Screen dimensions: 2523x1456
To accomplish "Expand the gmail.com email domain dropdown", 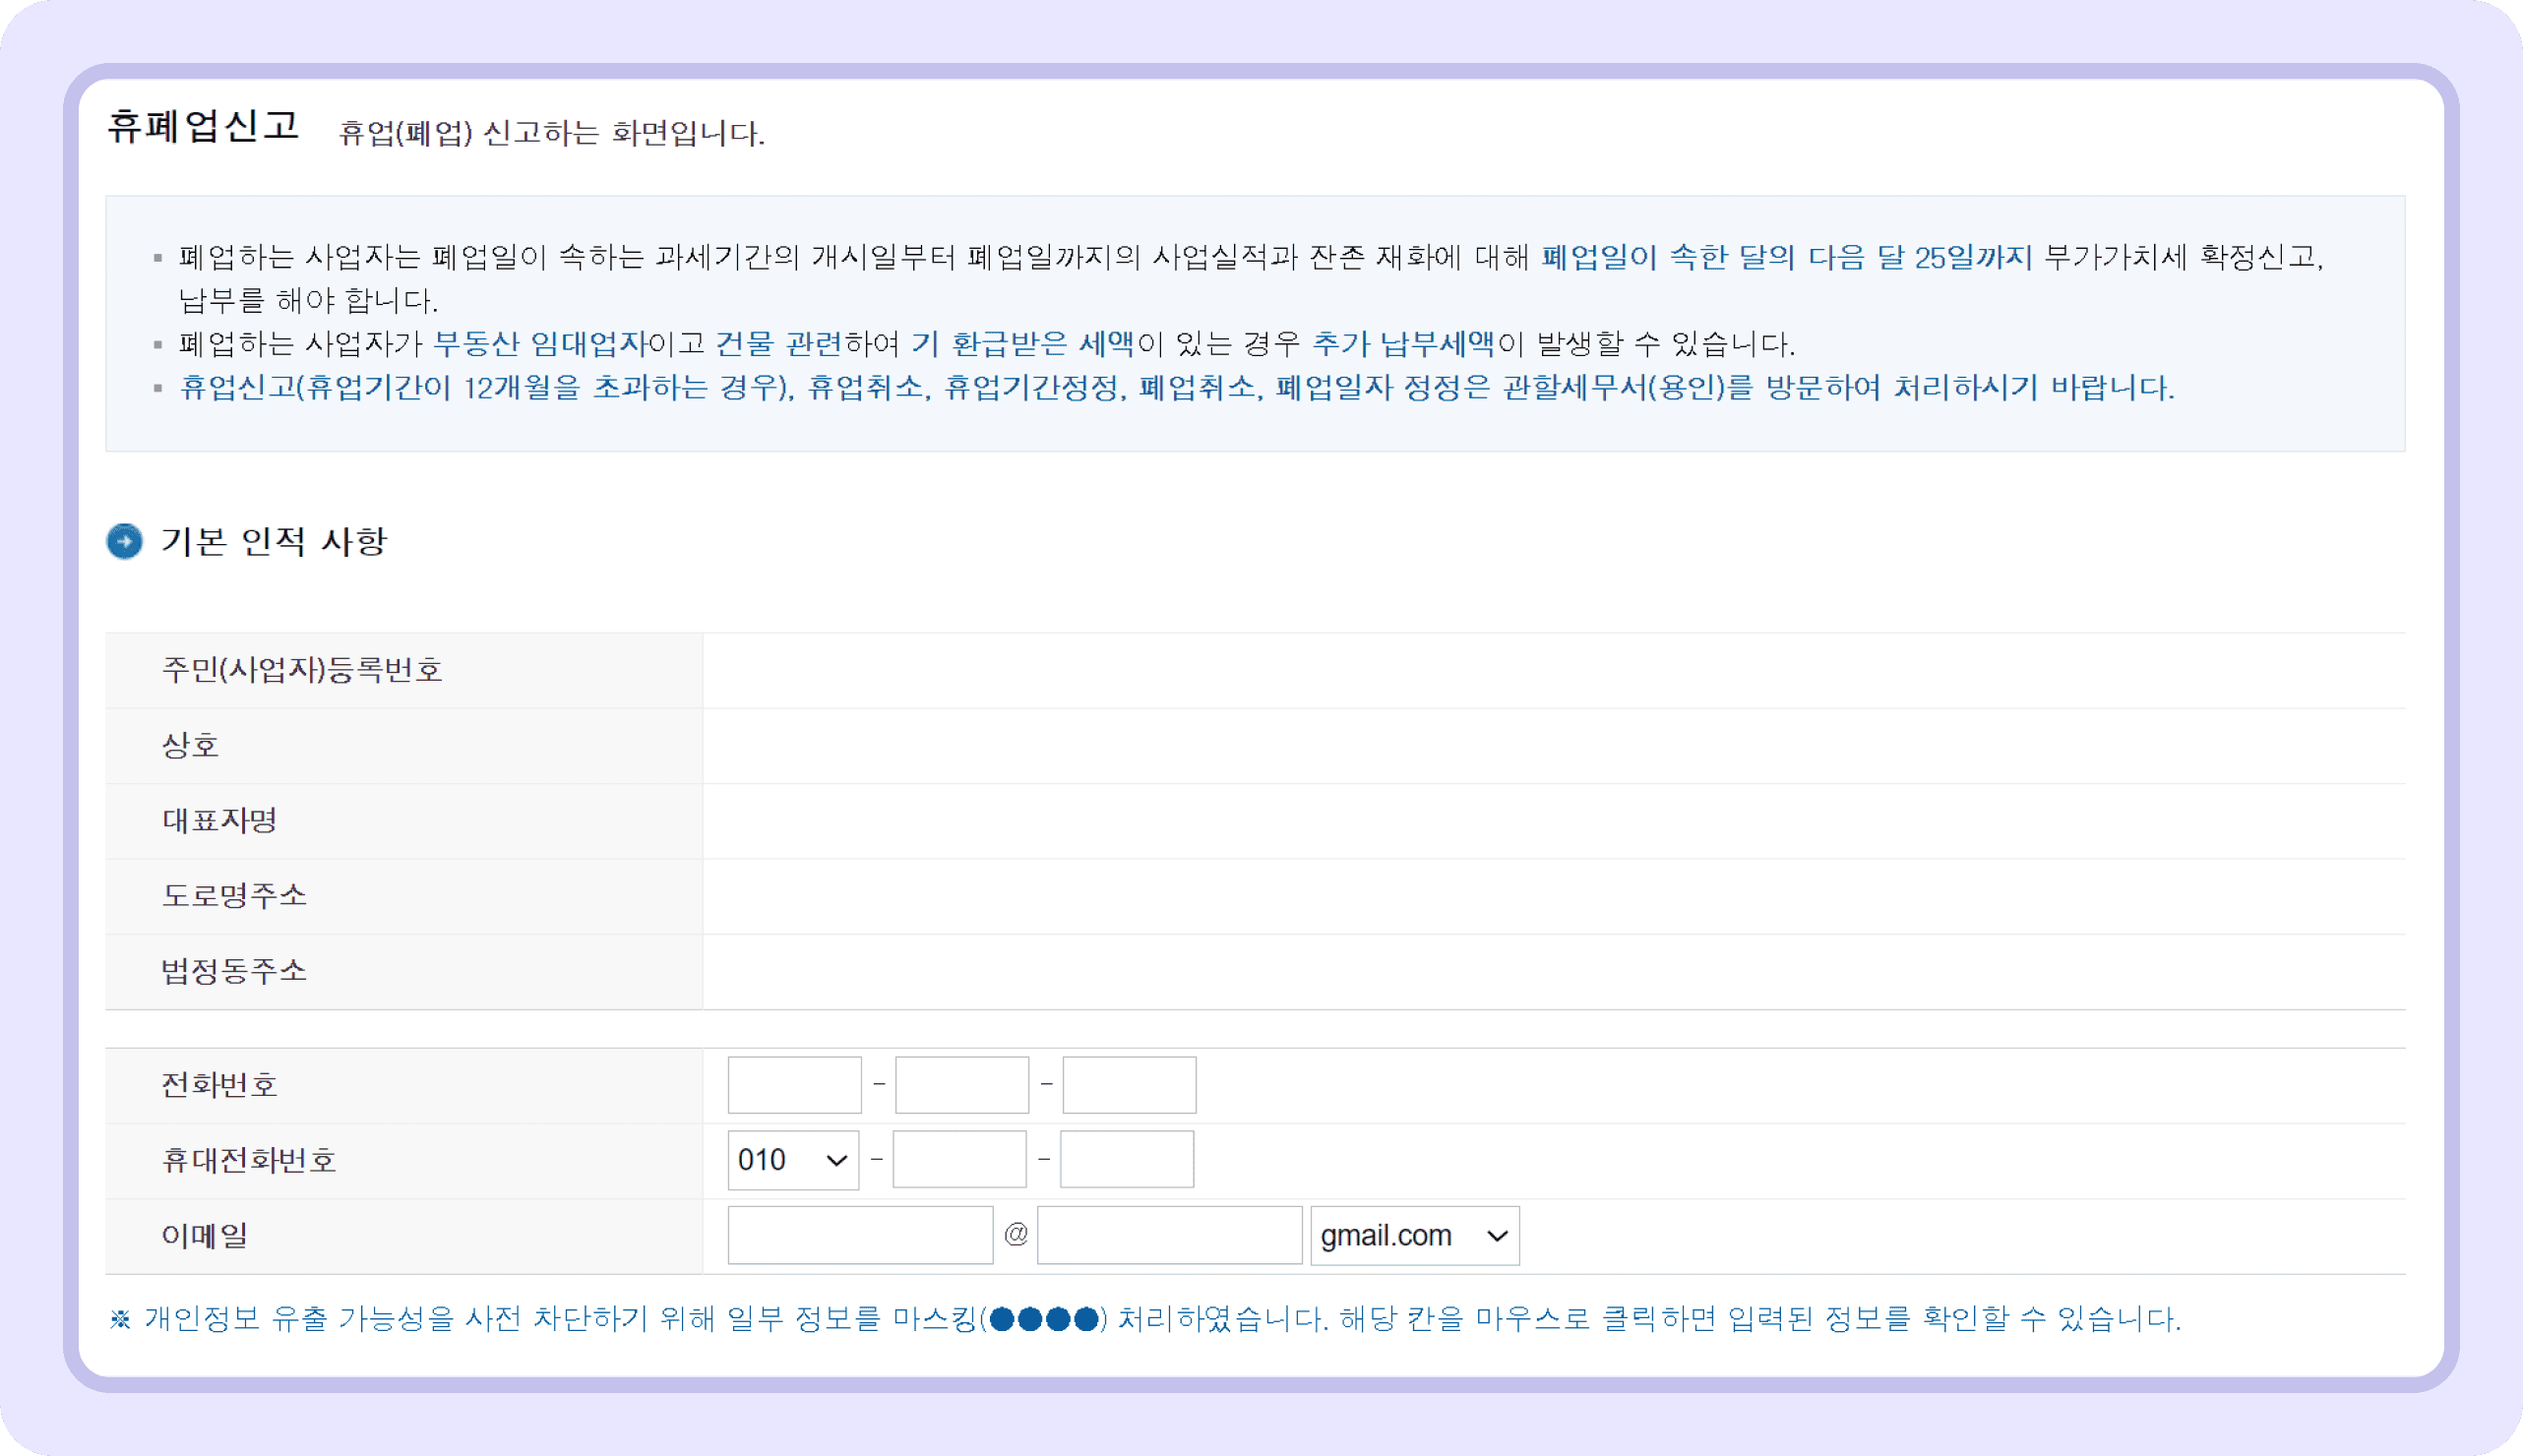I will tap(1414, 1236).
